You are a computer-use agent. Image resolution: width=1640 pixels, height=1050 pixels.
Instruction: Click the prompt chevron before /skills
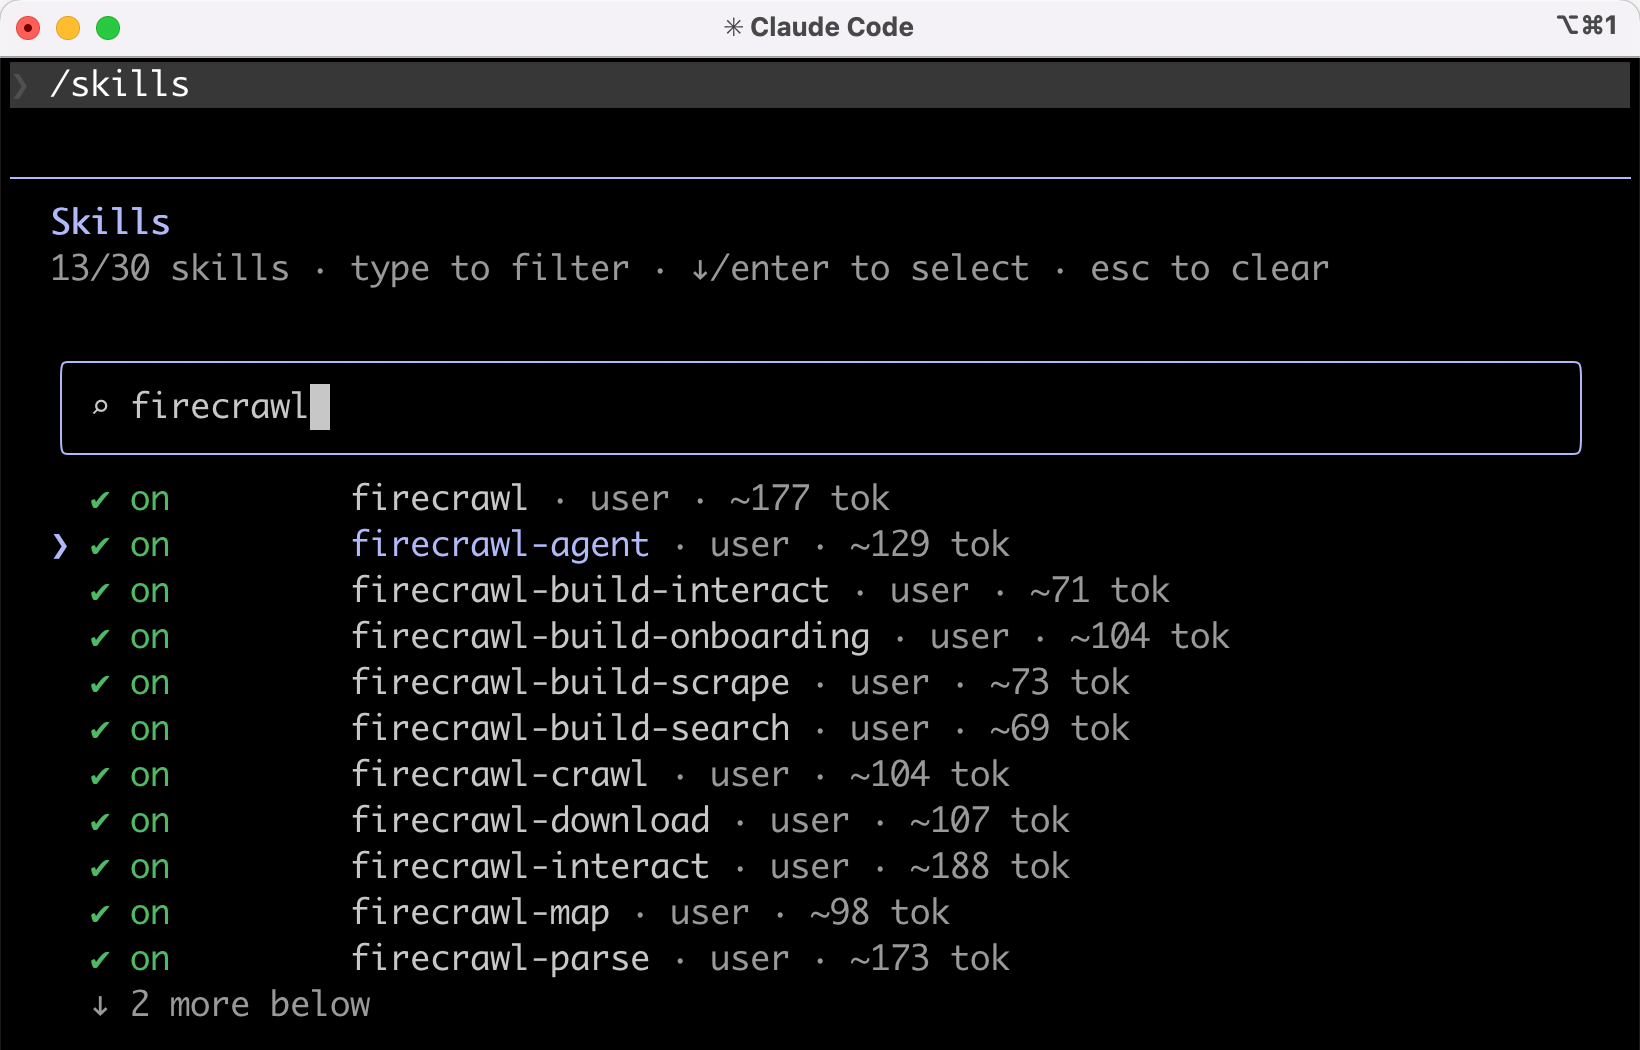pos(21,85)
